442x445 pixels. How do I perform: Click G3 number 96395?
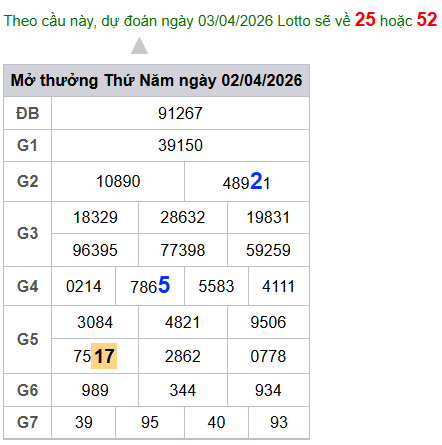[95, 250]
